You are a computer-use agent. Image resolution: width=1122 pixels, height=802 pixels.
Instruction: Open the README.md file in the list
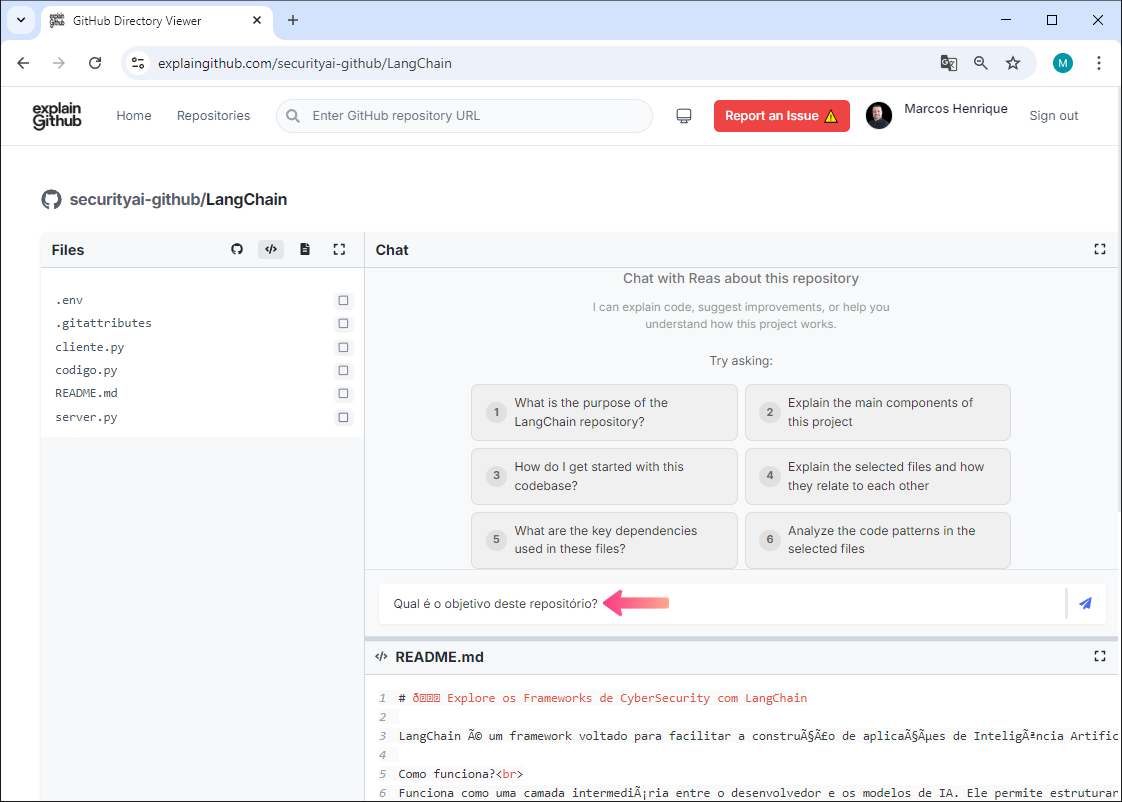point(87,393)
